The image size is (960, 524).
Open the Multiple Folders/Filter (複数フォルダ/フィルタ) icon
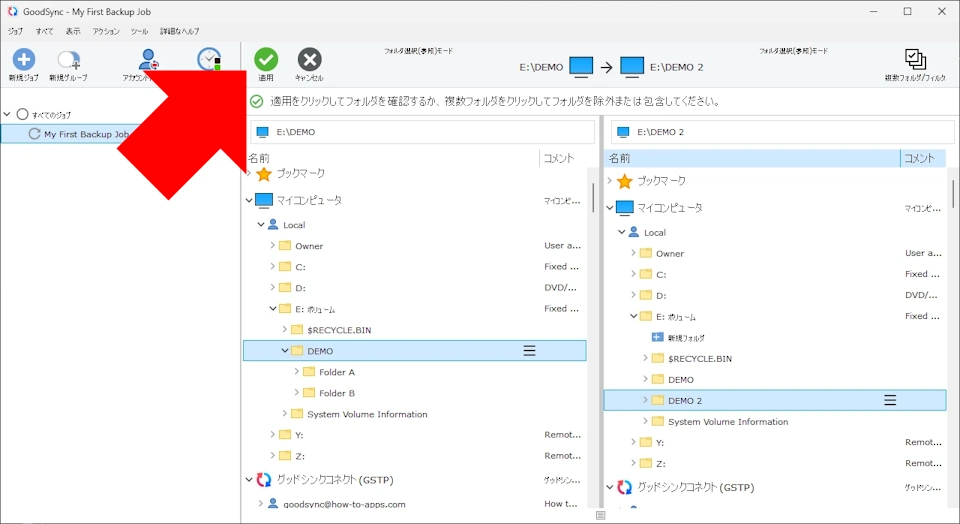(915, 59)
